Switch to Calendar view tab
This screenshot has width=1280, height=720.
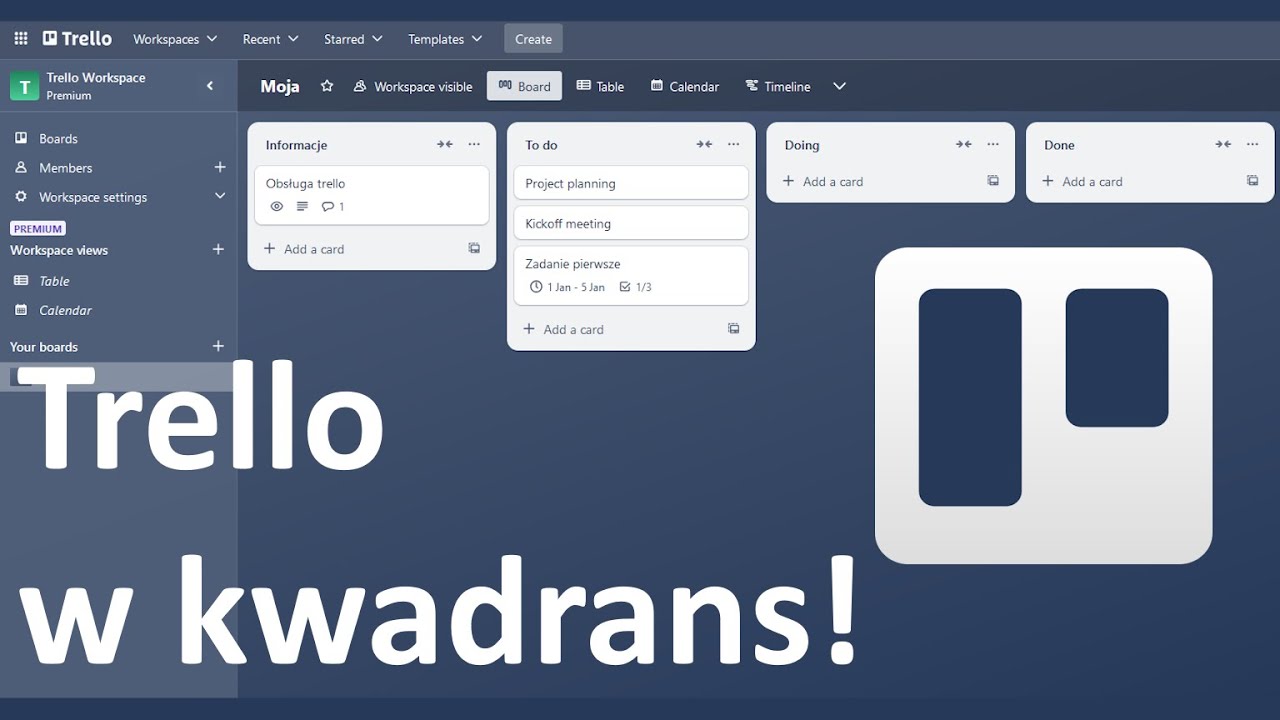coord(685,86)
